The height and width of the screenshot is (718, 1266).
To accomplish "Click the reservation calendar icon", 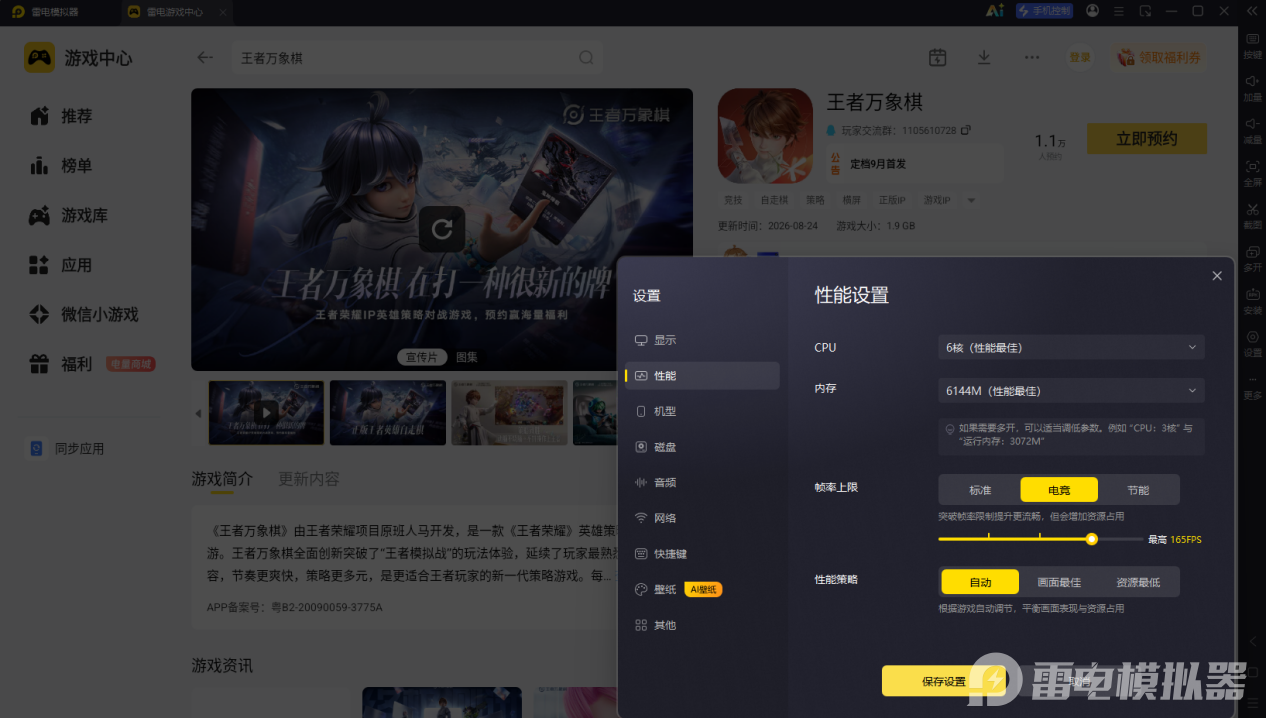I will pos(937,58).
